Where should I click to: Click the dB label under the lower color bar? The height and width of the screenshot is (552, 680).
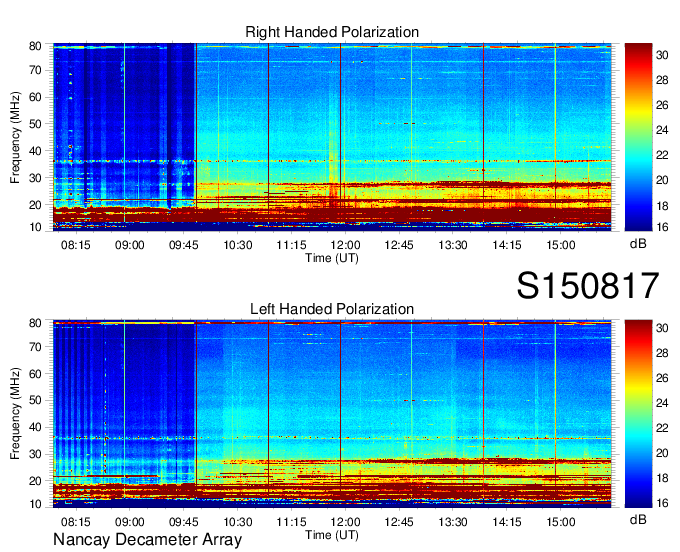(638, 519)
